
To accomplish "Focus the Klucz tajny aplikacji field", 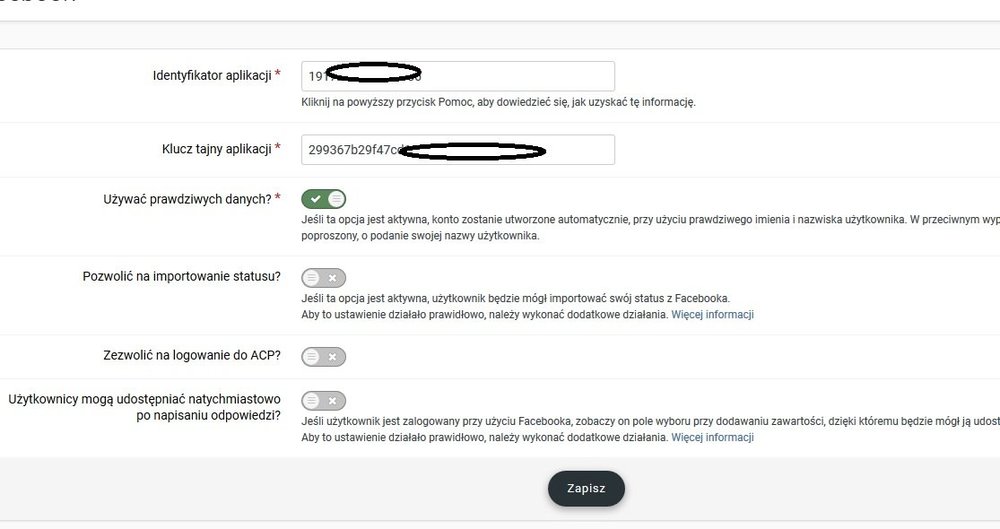I will 457,150.
